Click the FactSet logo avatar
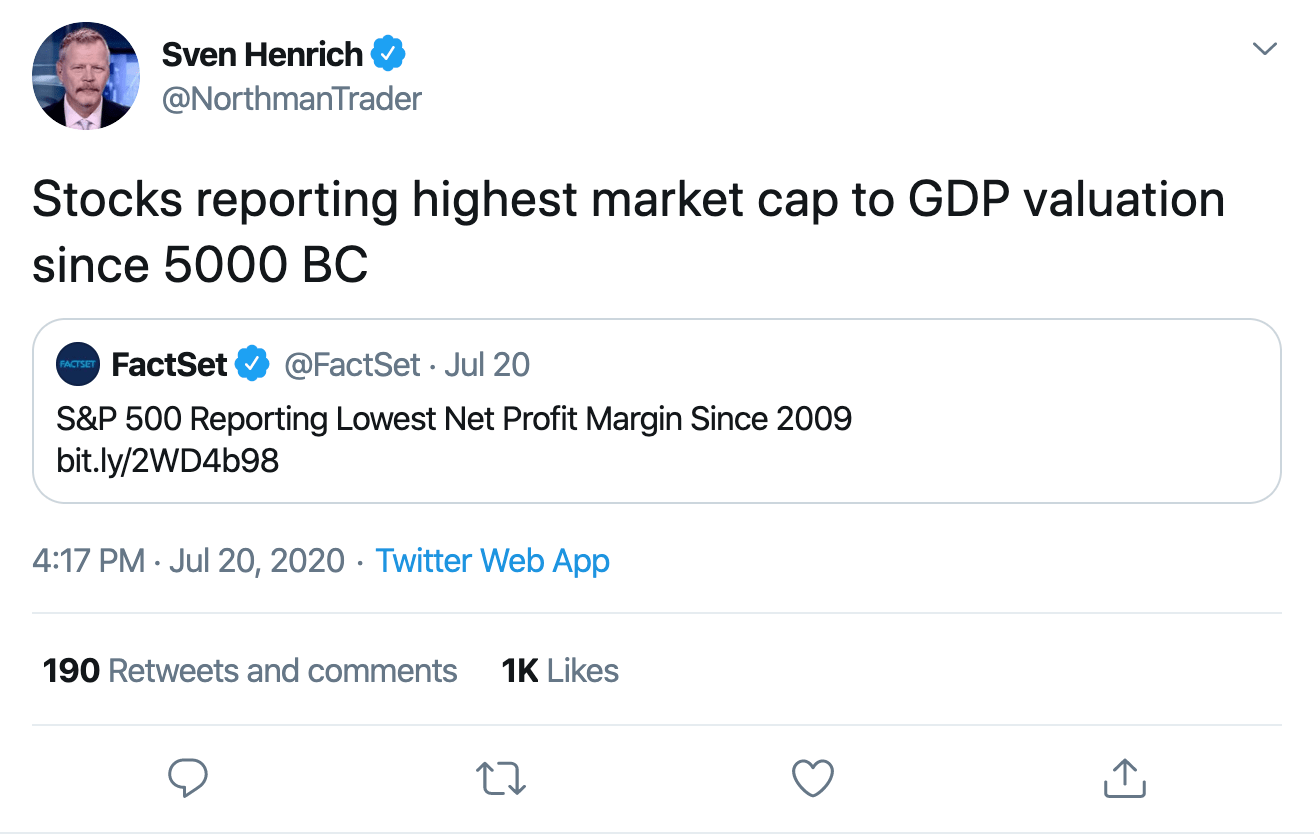Image resolution: width=1314 pixels, height=836 pixels. (x=77, y=366)
